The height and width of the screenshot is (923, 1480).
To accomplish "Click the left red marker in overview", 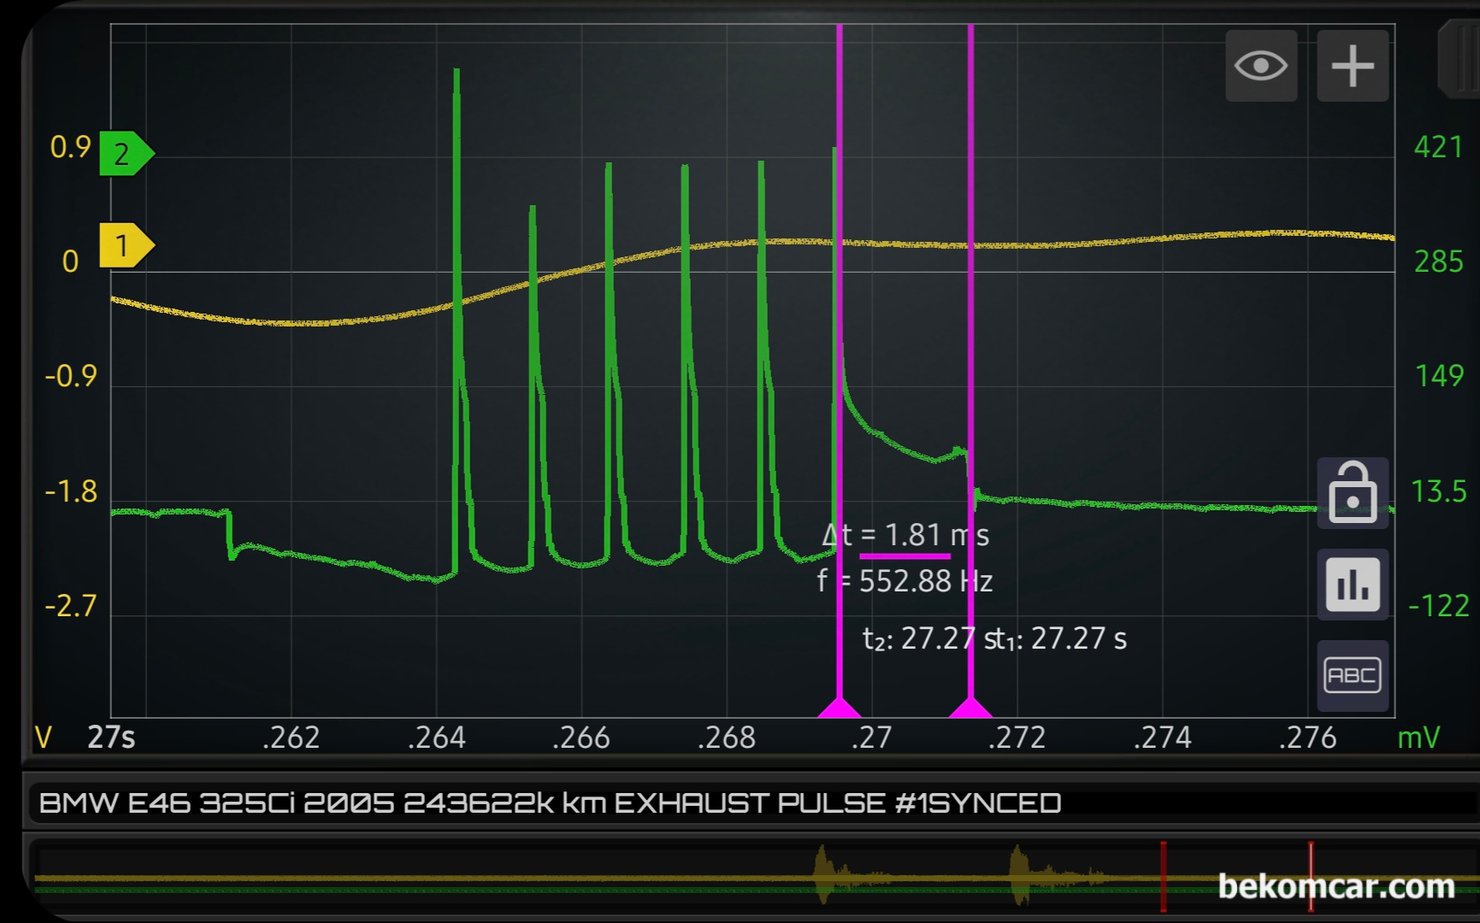I will click(x=1163, y=876).
